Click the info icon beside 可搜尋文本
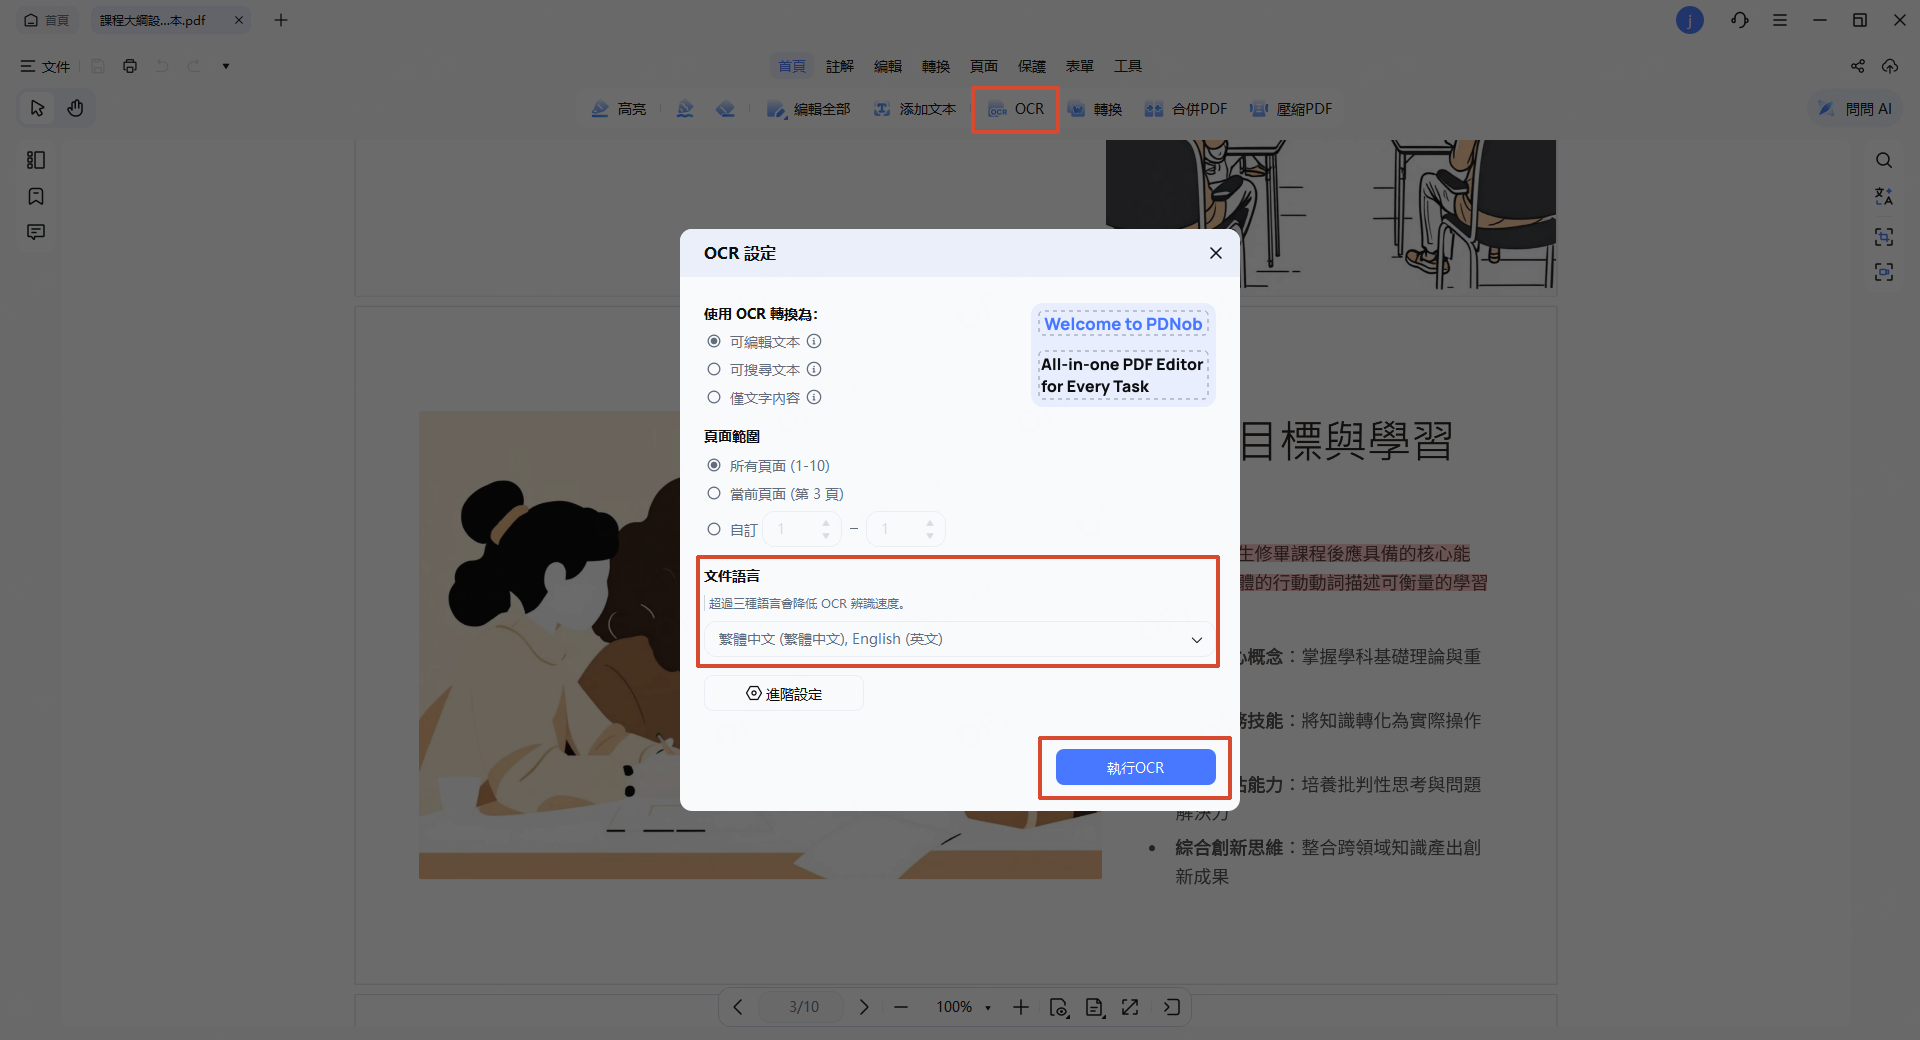 814,369
